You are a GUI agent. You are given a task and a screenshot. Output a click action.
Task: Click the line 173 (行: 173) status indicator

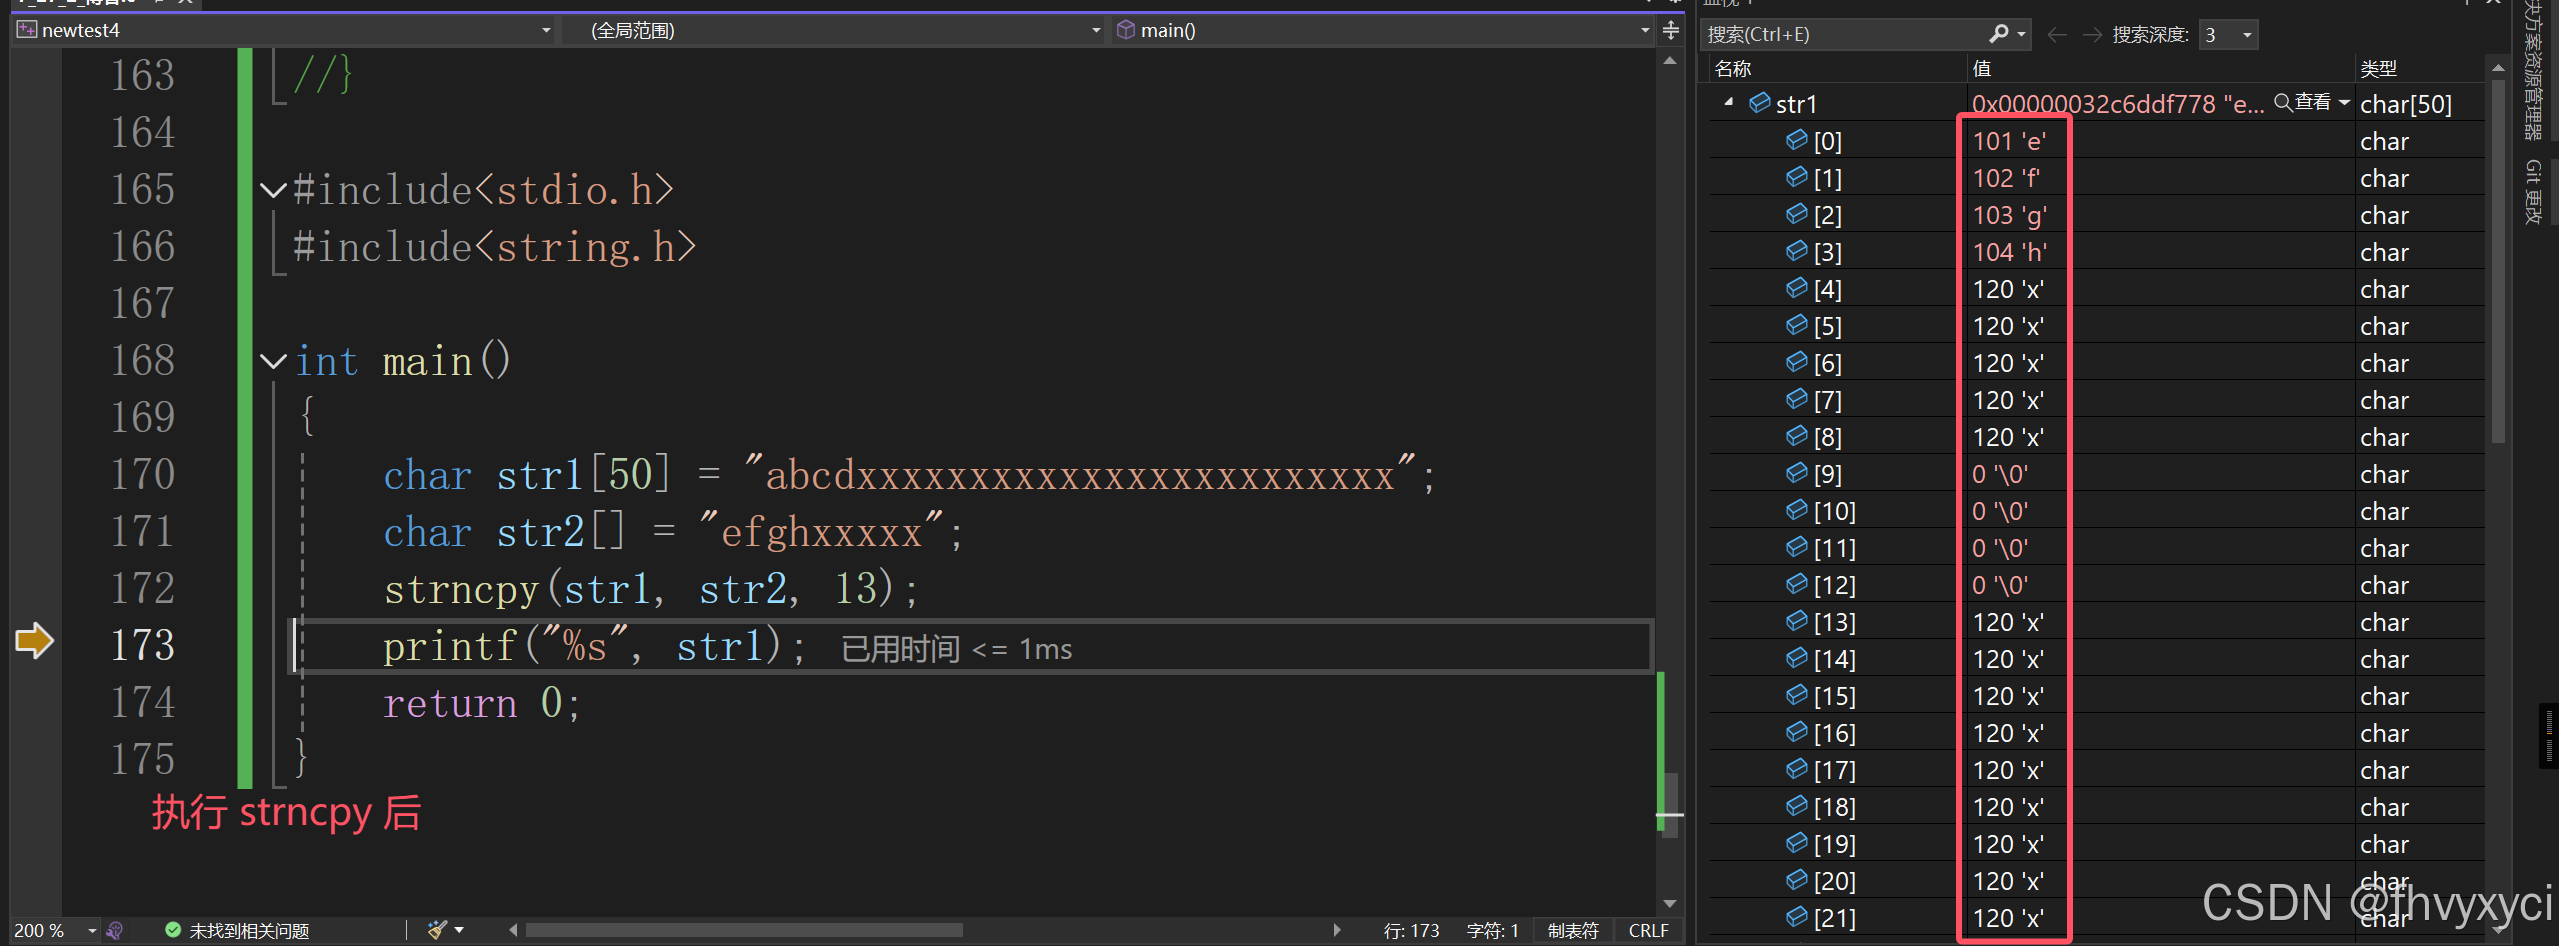click(1411, 931)
